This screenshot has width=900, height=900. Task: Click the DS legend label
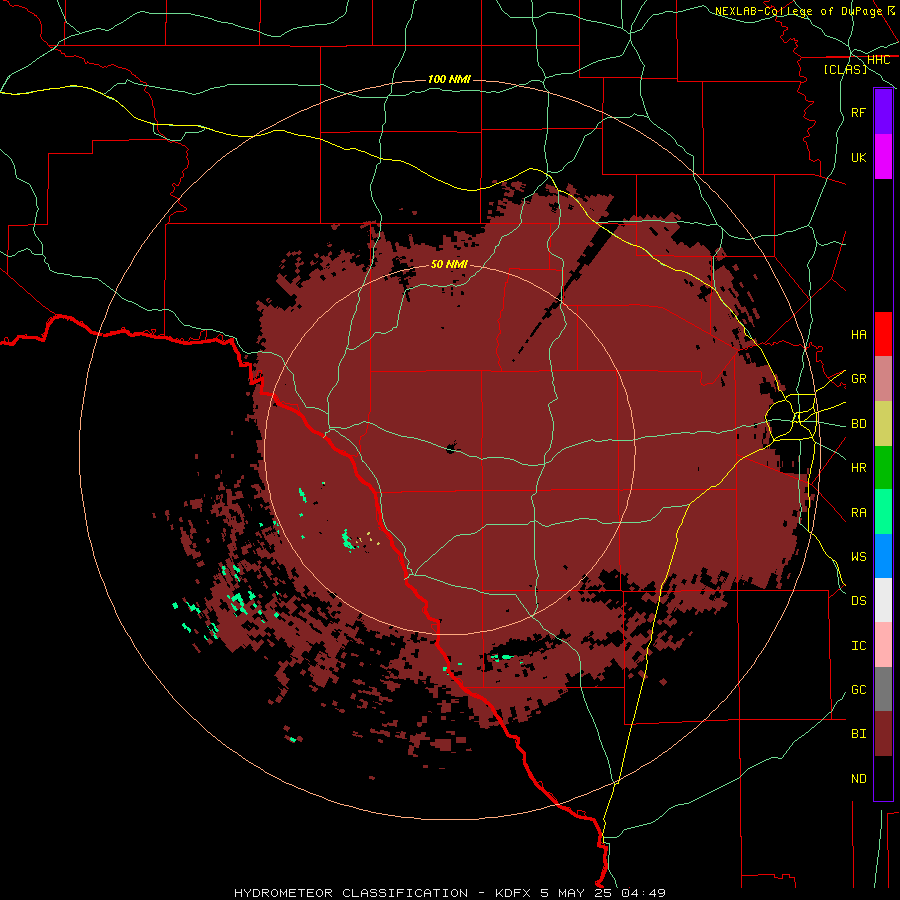point(859,600)
